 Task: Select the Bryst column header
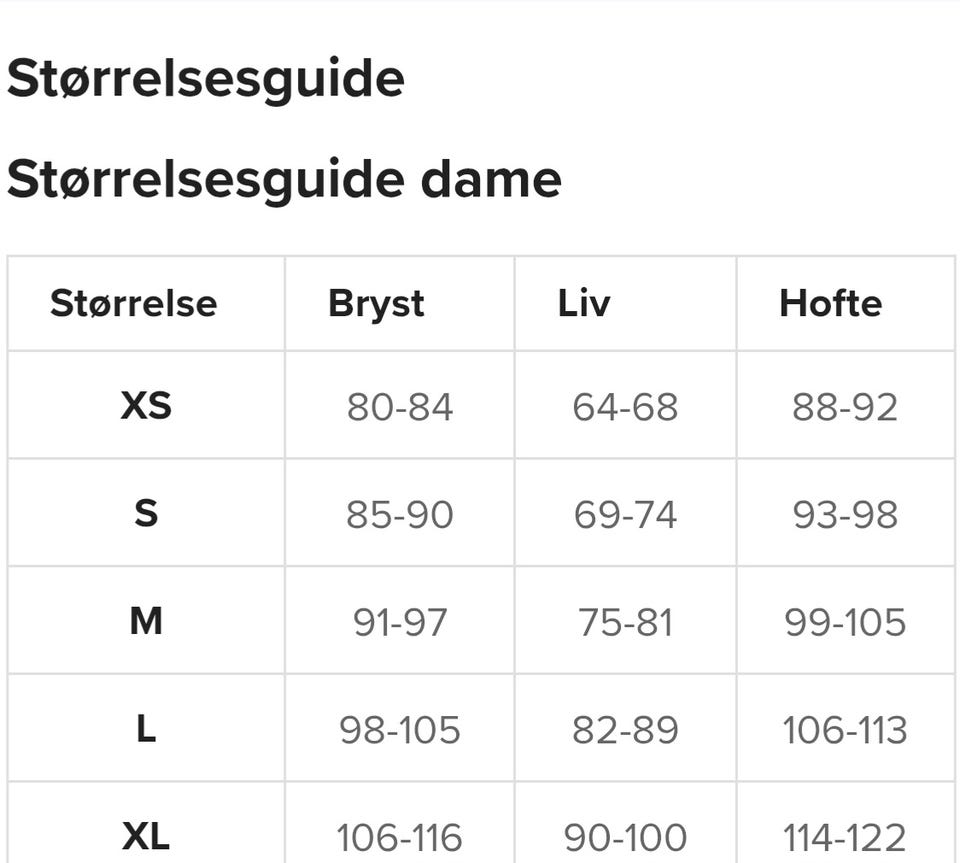coord(376,303)
